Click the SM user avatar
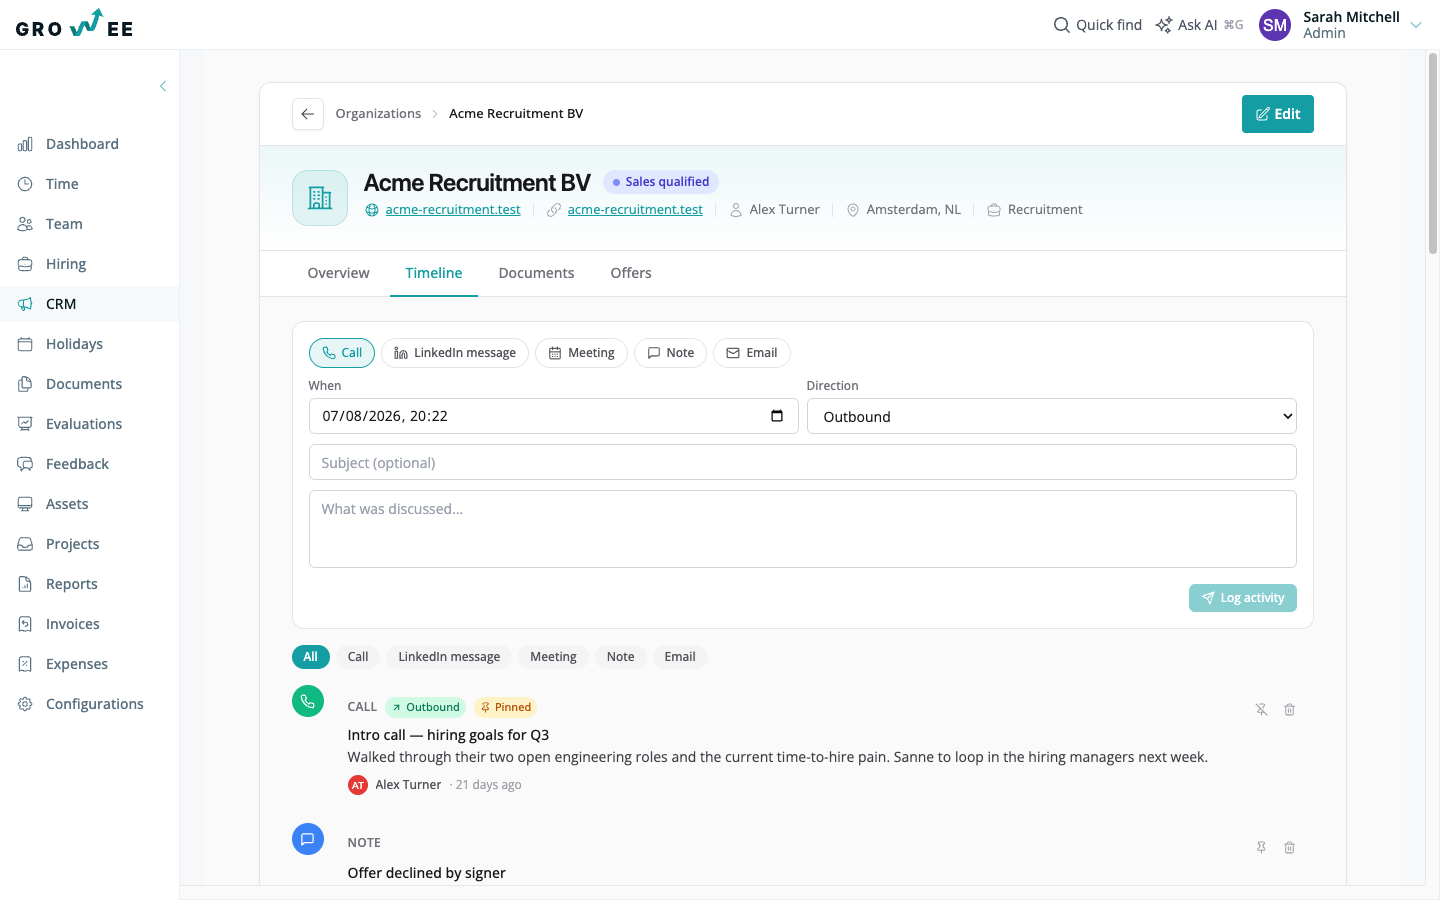This screenshot has height=900, width=1440. (1275, 25)
